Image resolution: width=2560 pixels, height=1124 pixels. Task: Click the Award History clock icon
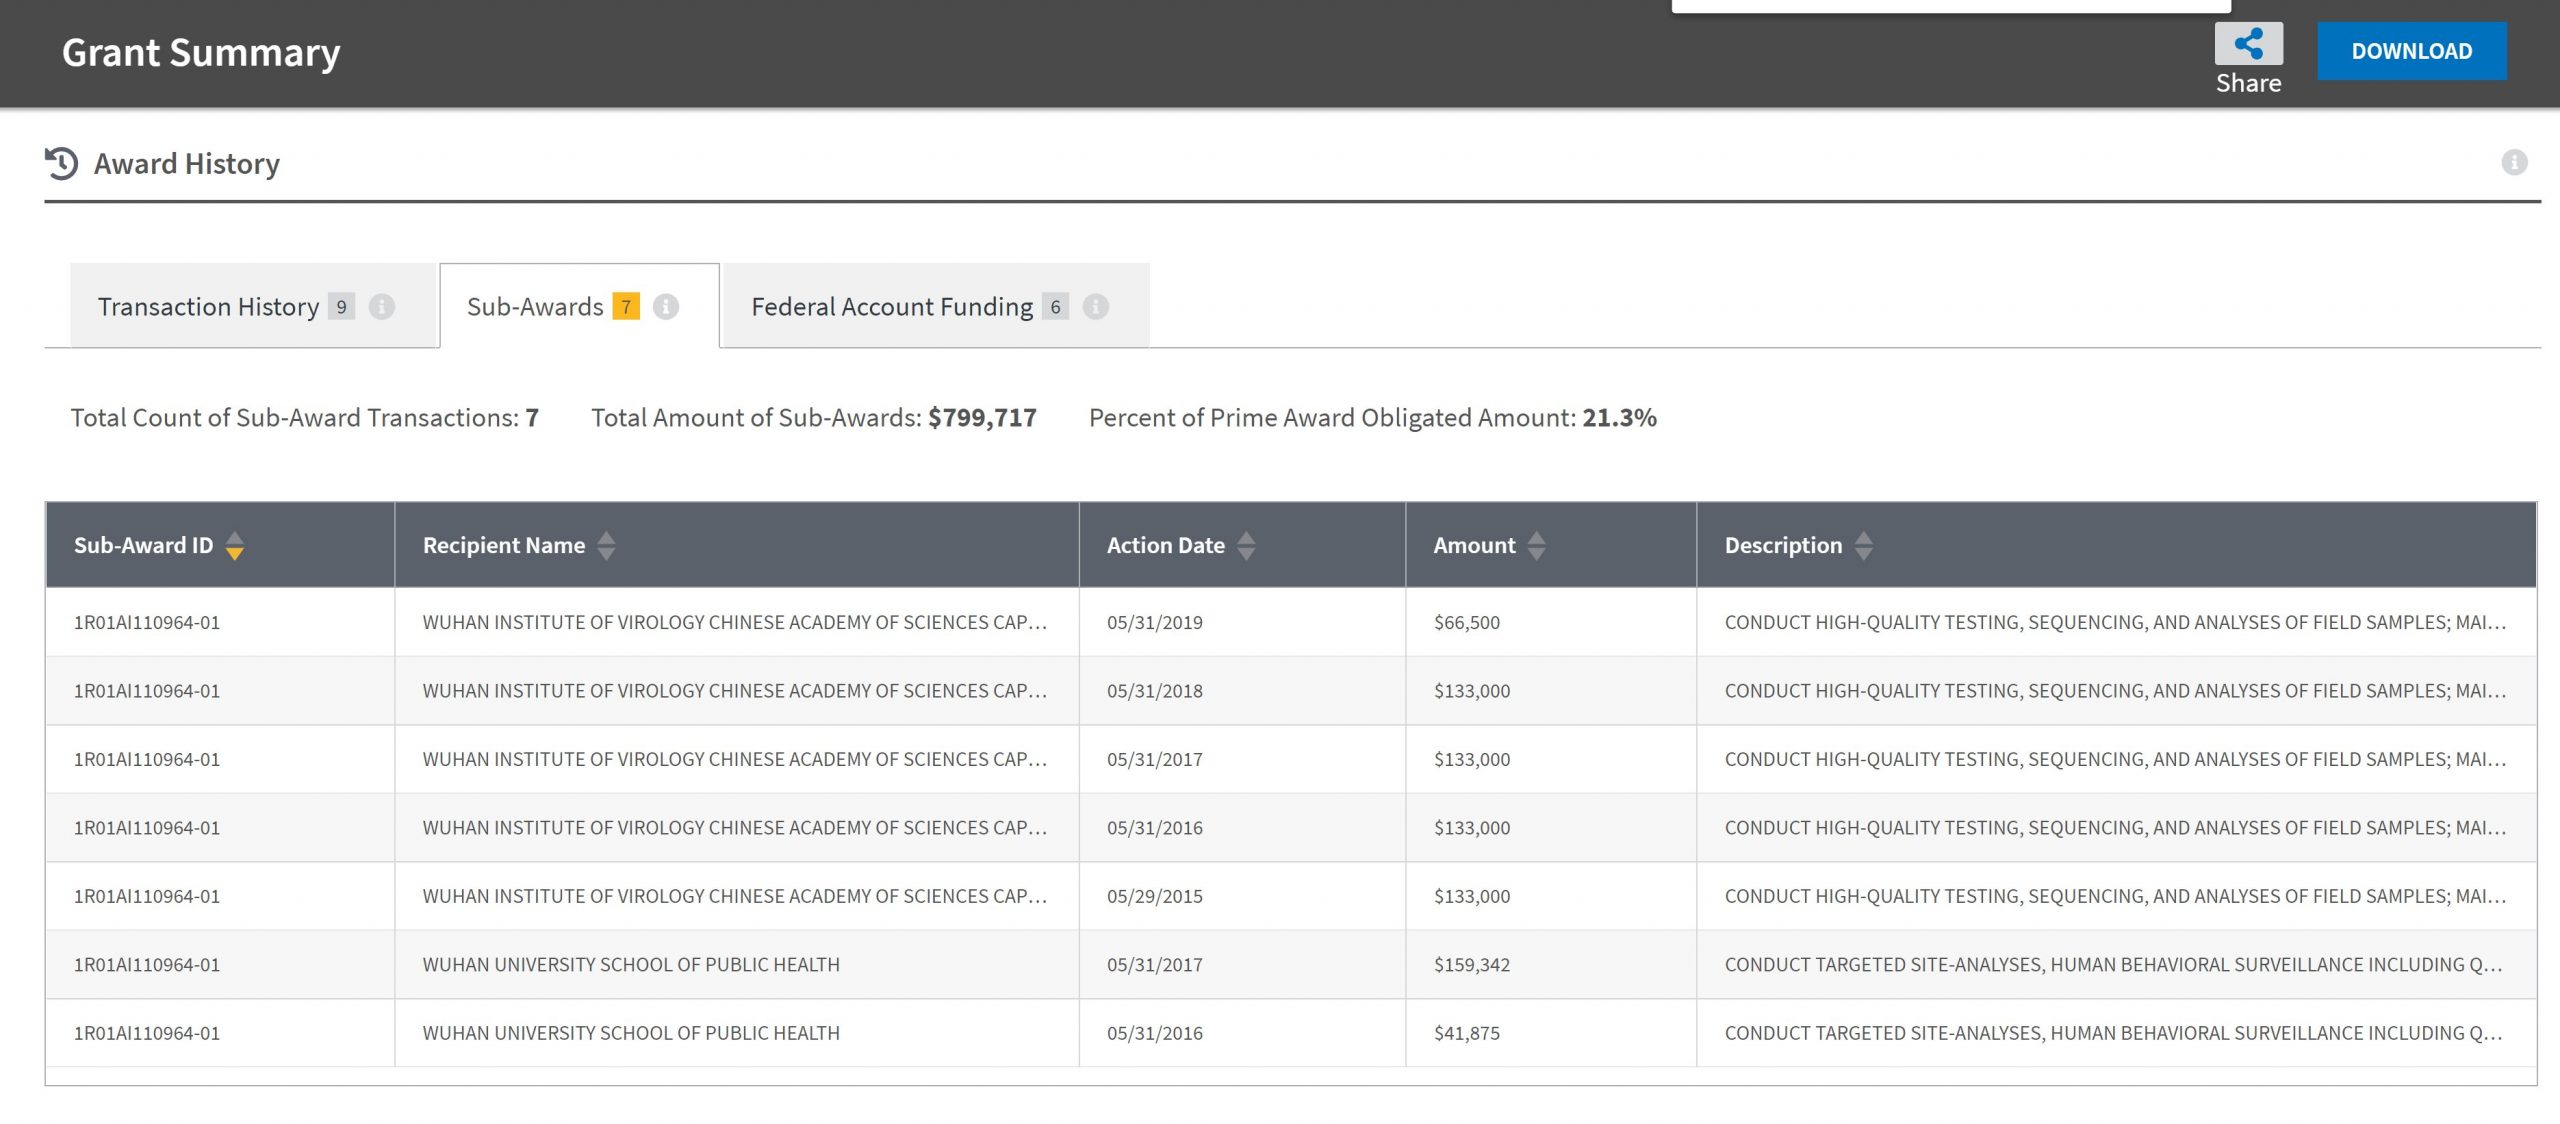point(61,163)
